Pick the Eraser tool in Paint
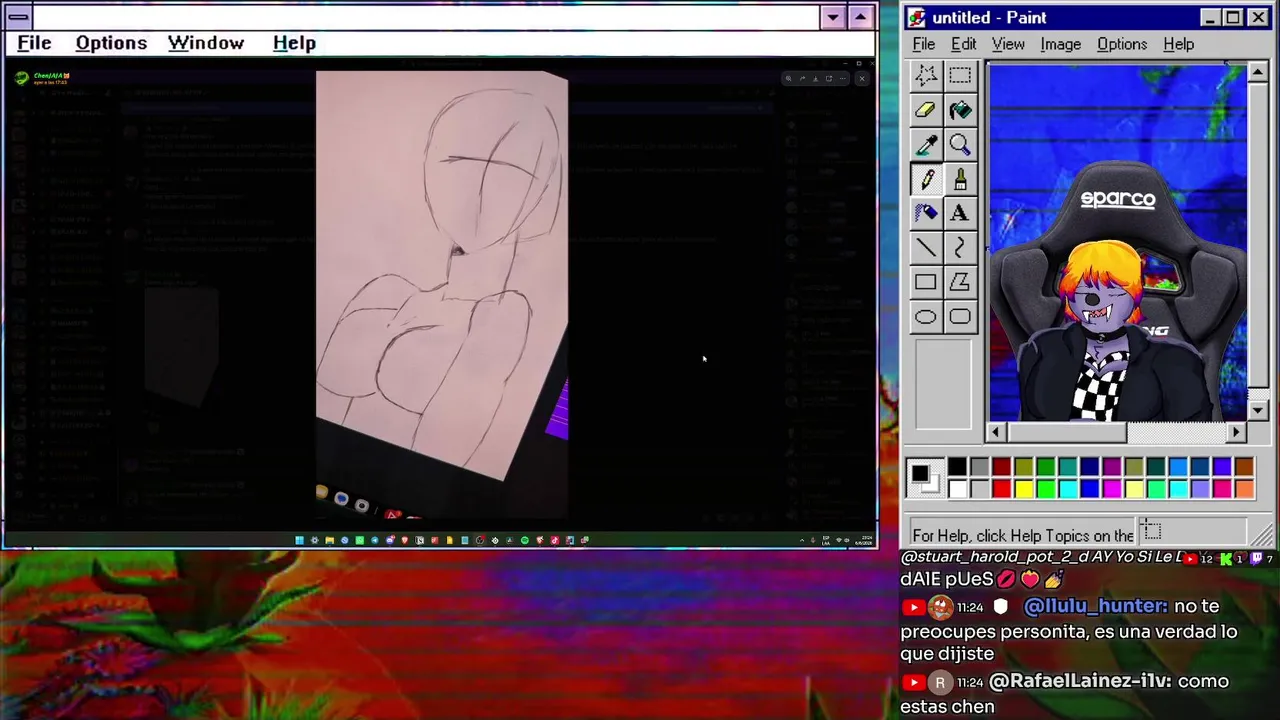1280x720 pixels. click(926, 111)
